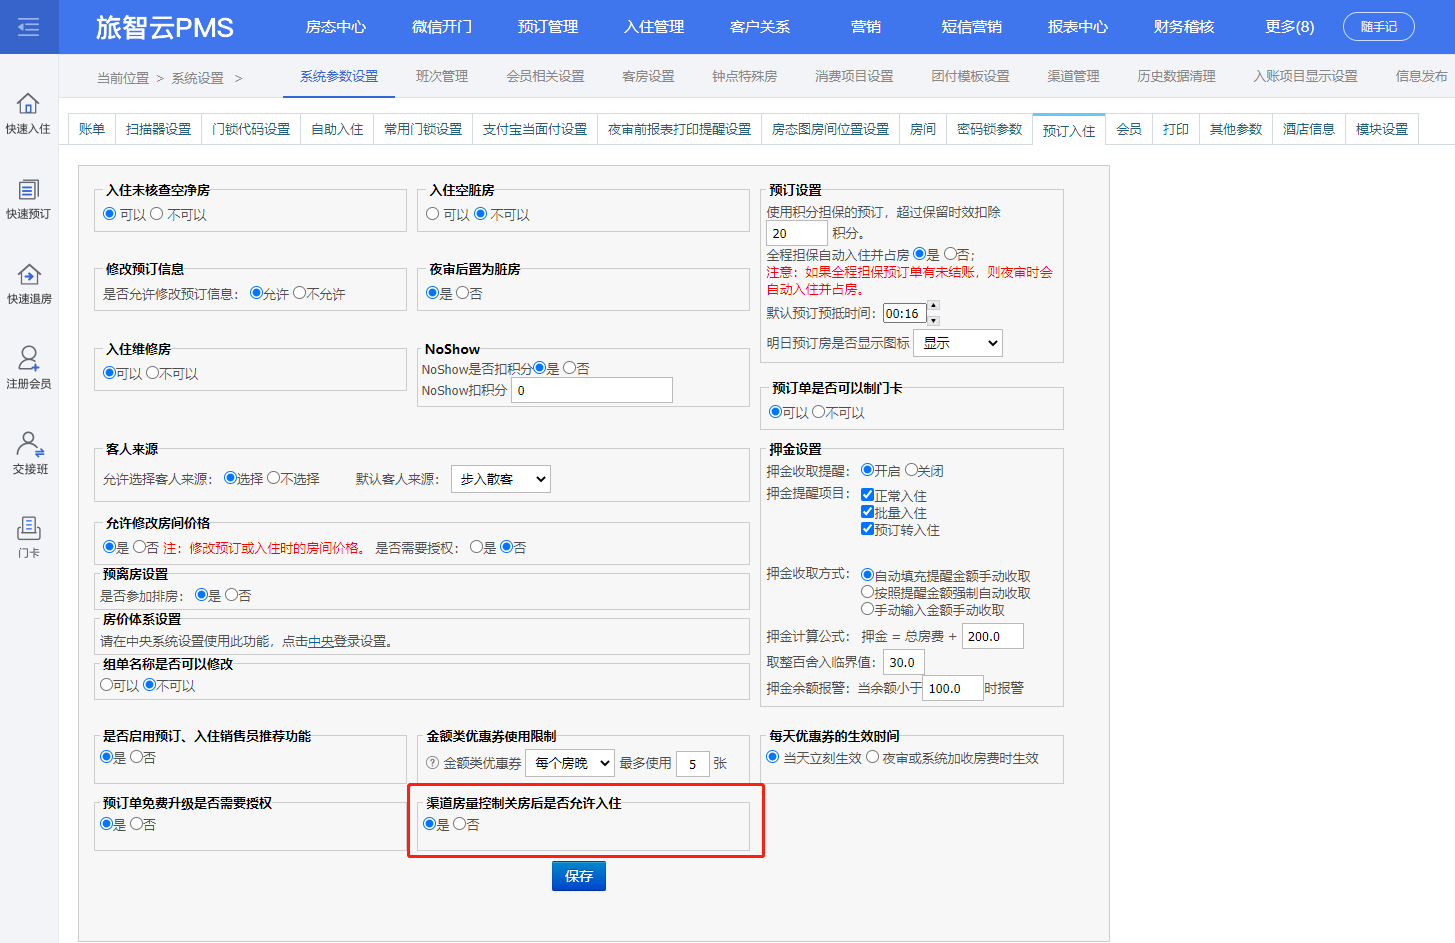Screen dimensions: 1455x943
Task: Switch to 扫描器设置 sub-tab
Action: point(159,129)
